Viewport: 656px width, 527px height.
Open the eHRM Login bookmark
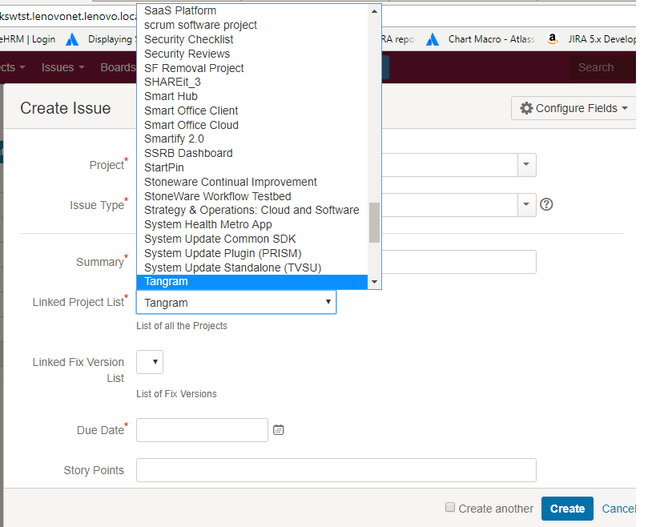pos(28,39)
